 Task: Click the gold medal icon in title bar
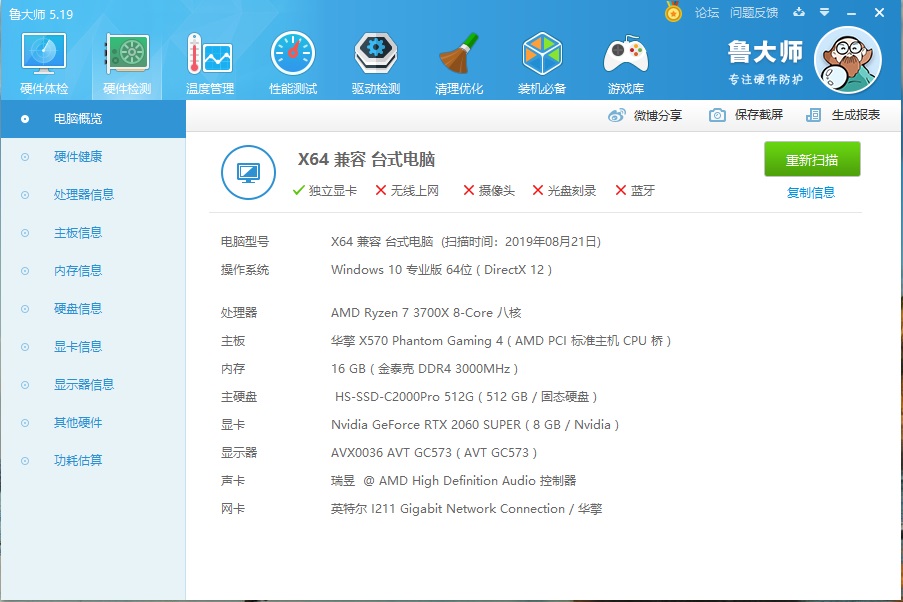673,13
